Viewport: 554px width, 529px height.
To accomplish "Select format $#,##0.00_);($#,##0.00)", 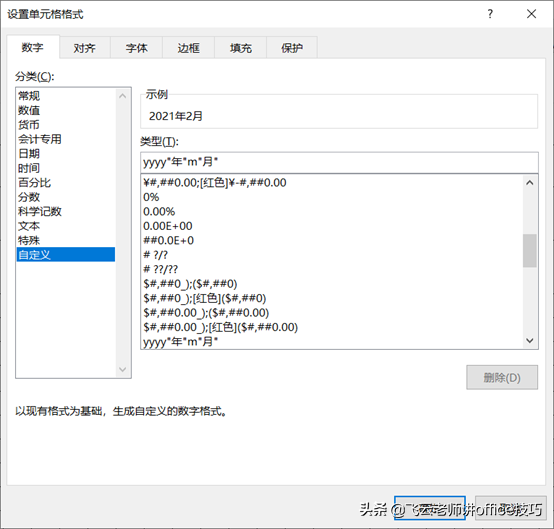I will (331, 313).
